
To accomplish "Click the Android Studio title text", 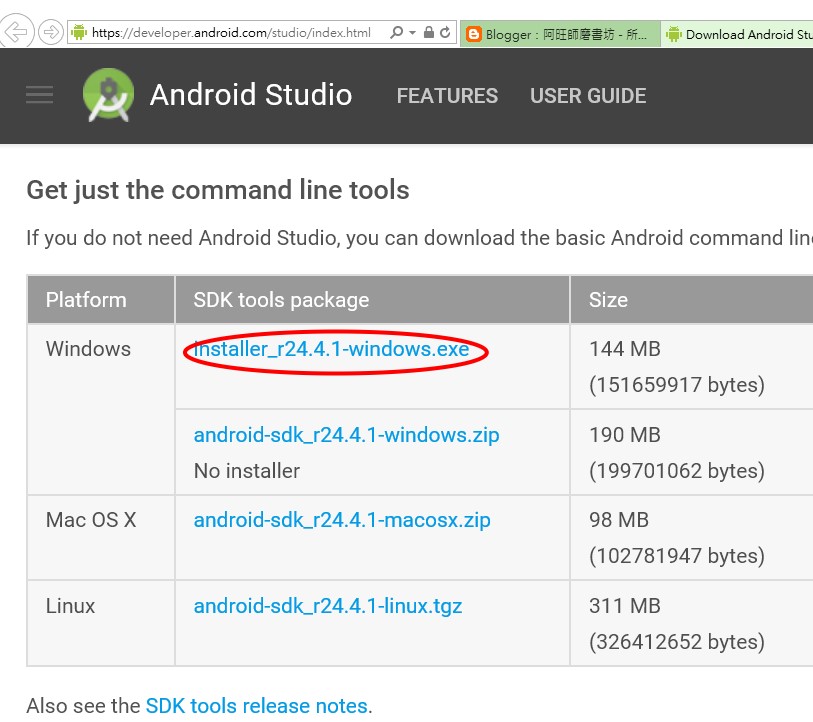I will pyautogui.click(x=251, y=95).
